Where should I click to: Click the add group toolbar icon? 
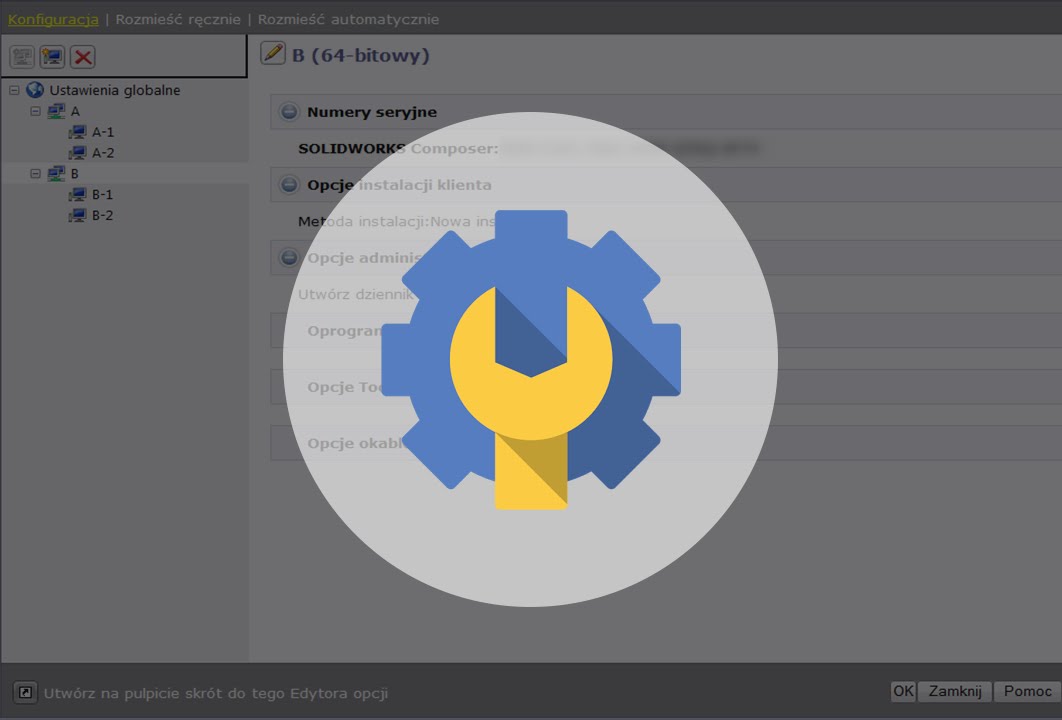[22, 56]
